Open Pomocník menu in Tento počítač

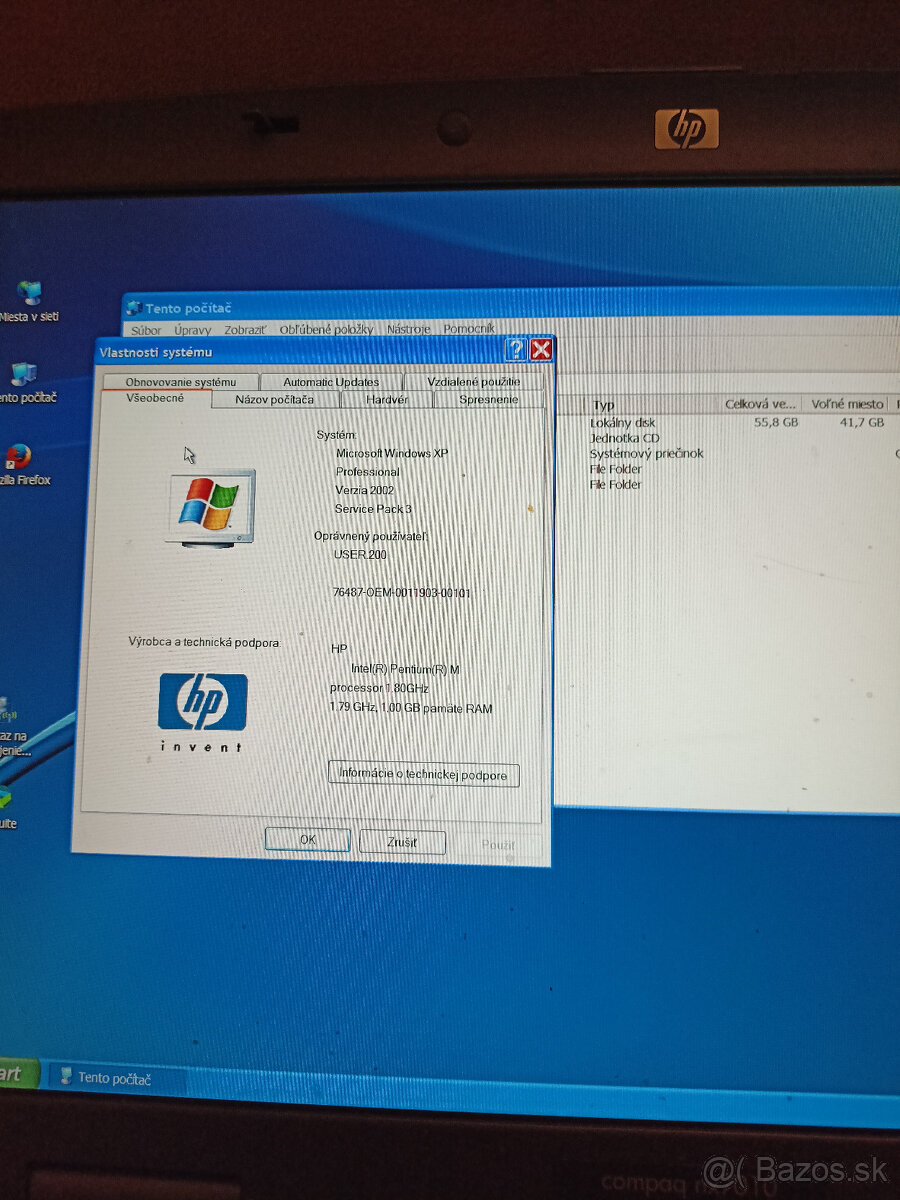click(x=469, y=328)
